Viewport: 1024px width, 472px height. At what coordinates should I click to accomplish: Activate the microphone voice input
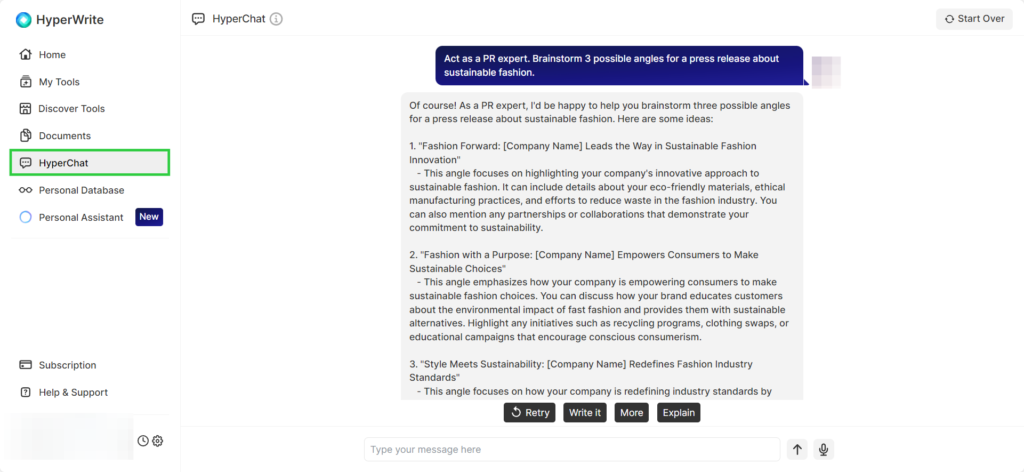[823, 450]
